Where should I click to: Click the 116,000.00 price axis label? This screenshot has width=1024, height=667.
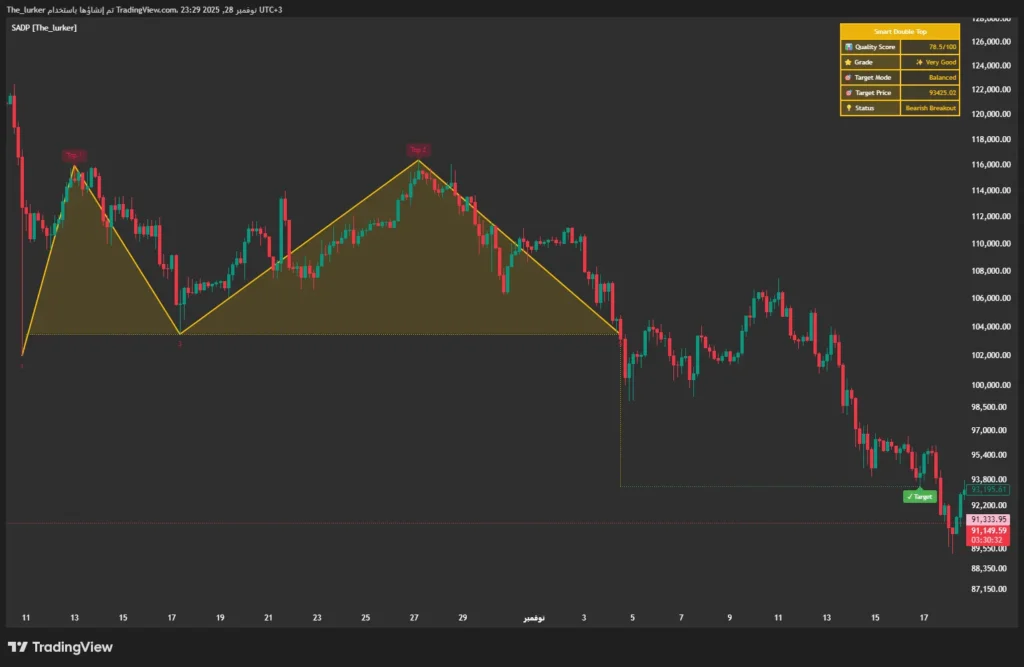pos(991,165)
